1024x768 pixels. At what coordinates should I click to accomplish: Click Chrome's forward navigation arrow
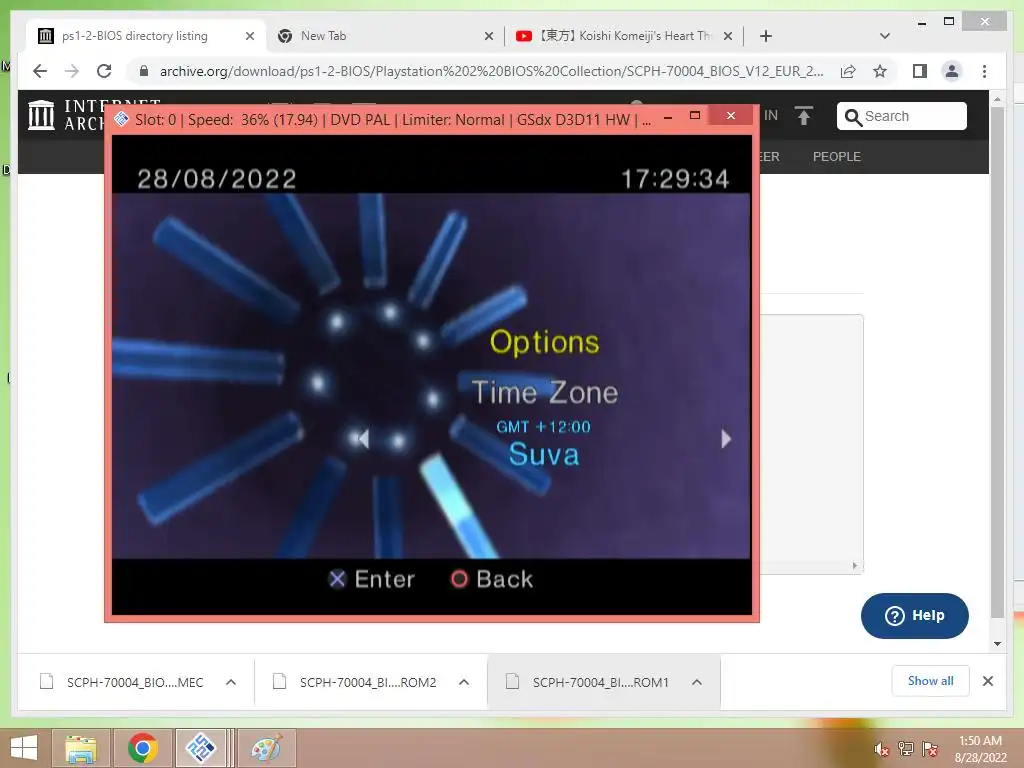(72, 71)
